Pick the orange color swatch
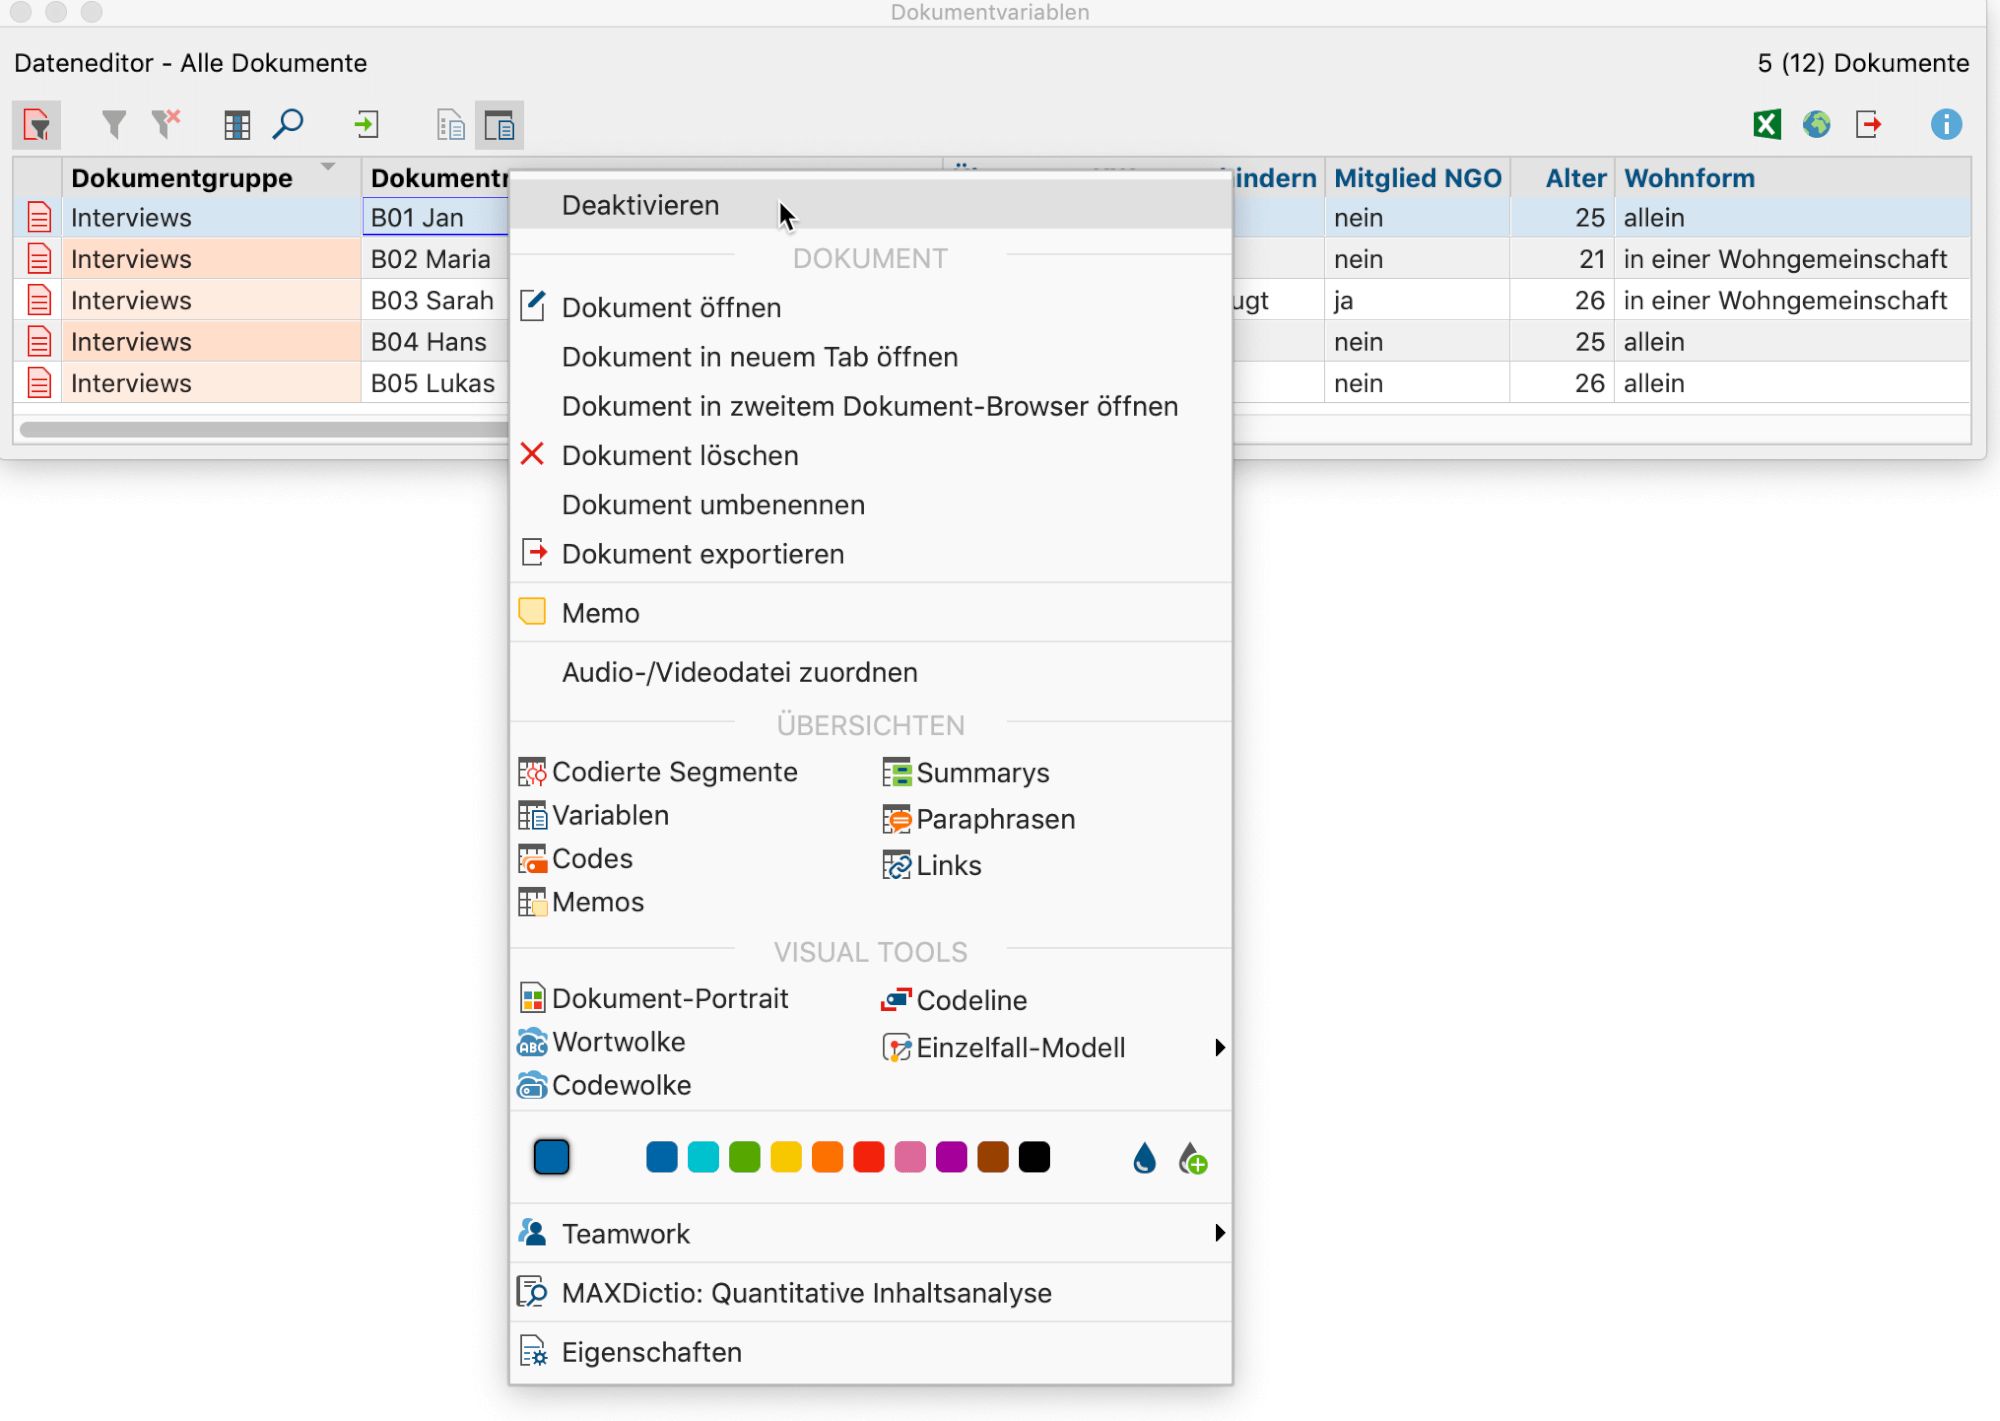The image size is (2000, 1421). [x=827, y=1157]
